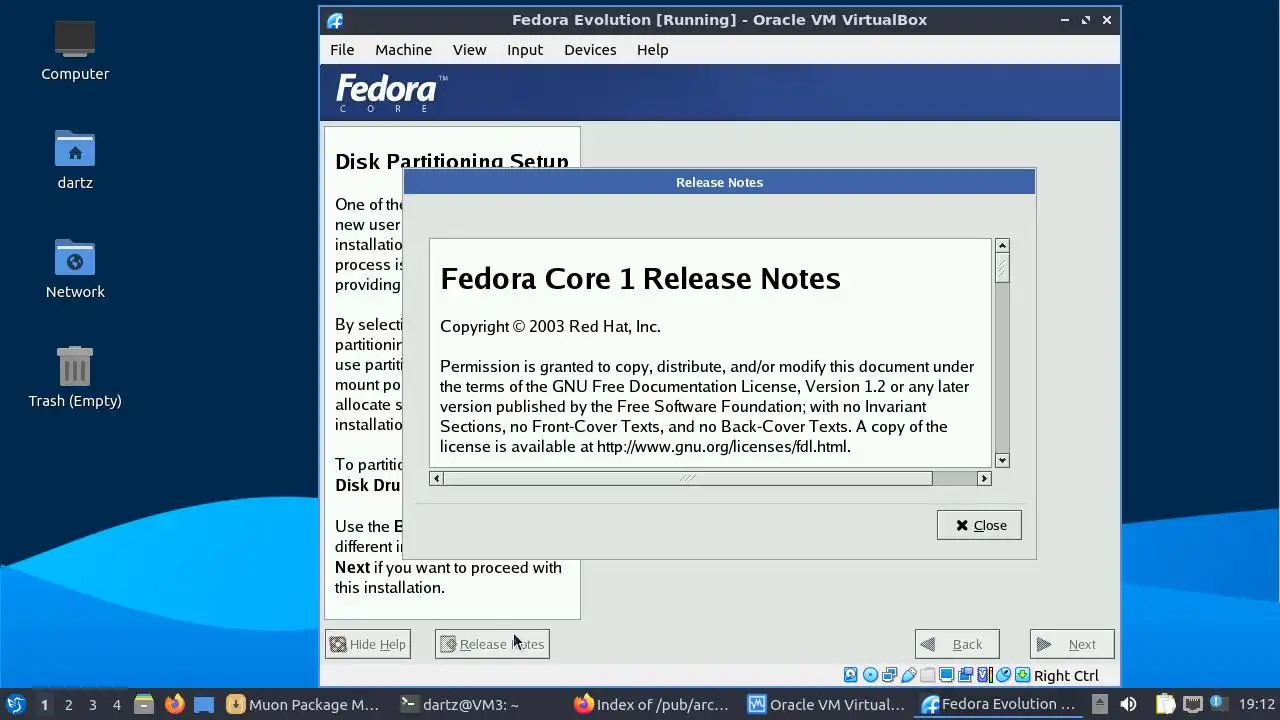The height and width of the screenshot is (720, 1280).
Task: Open the Devices menu
Action: point(590,50)
